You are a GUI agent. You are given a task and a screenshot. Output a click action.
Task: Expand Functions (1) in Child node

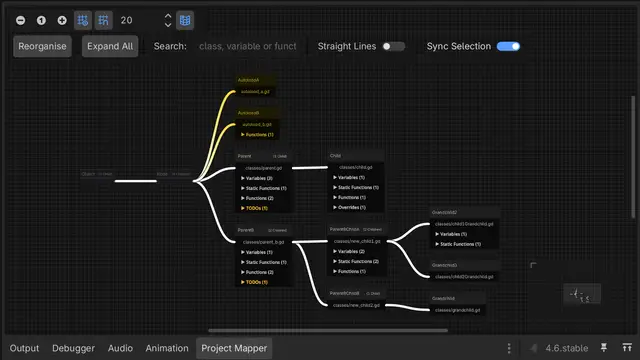[350, 197]
